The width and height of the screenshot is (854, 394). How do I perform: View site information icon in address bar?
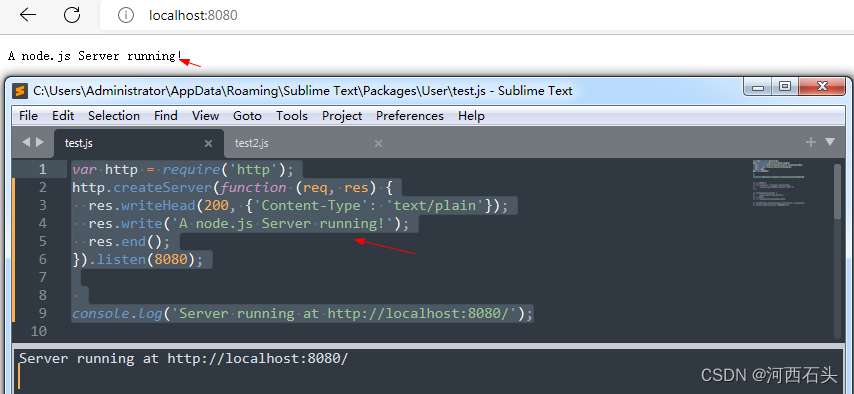coord(126,15)
